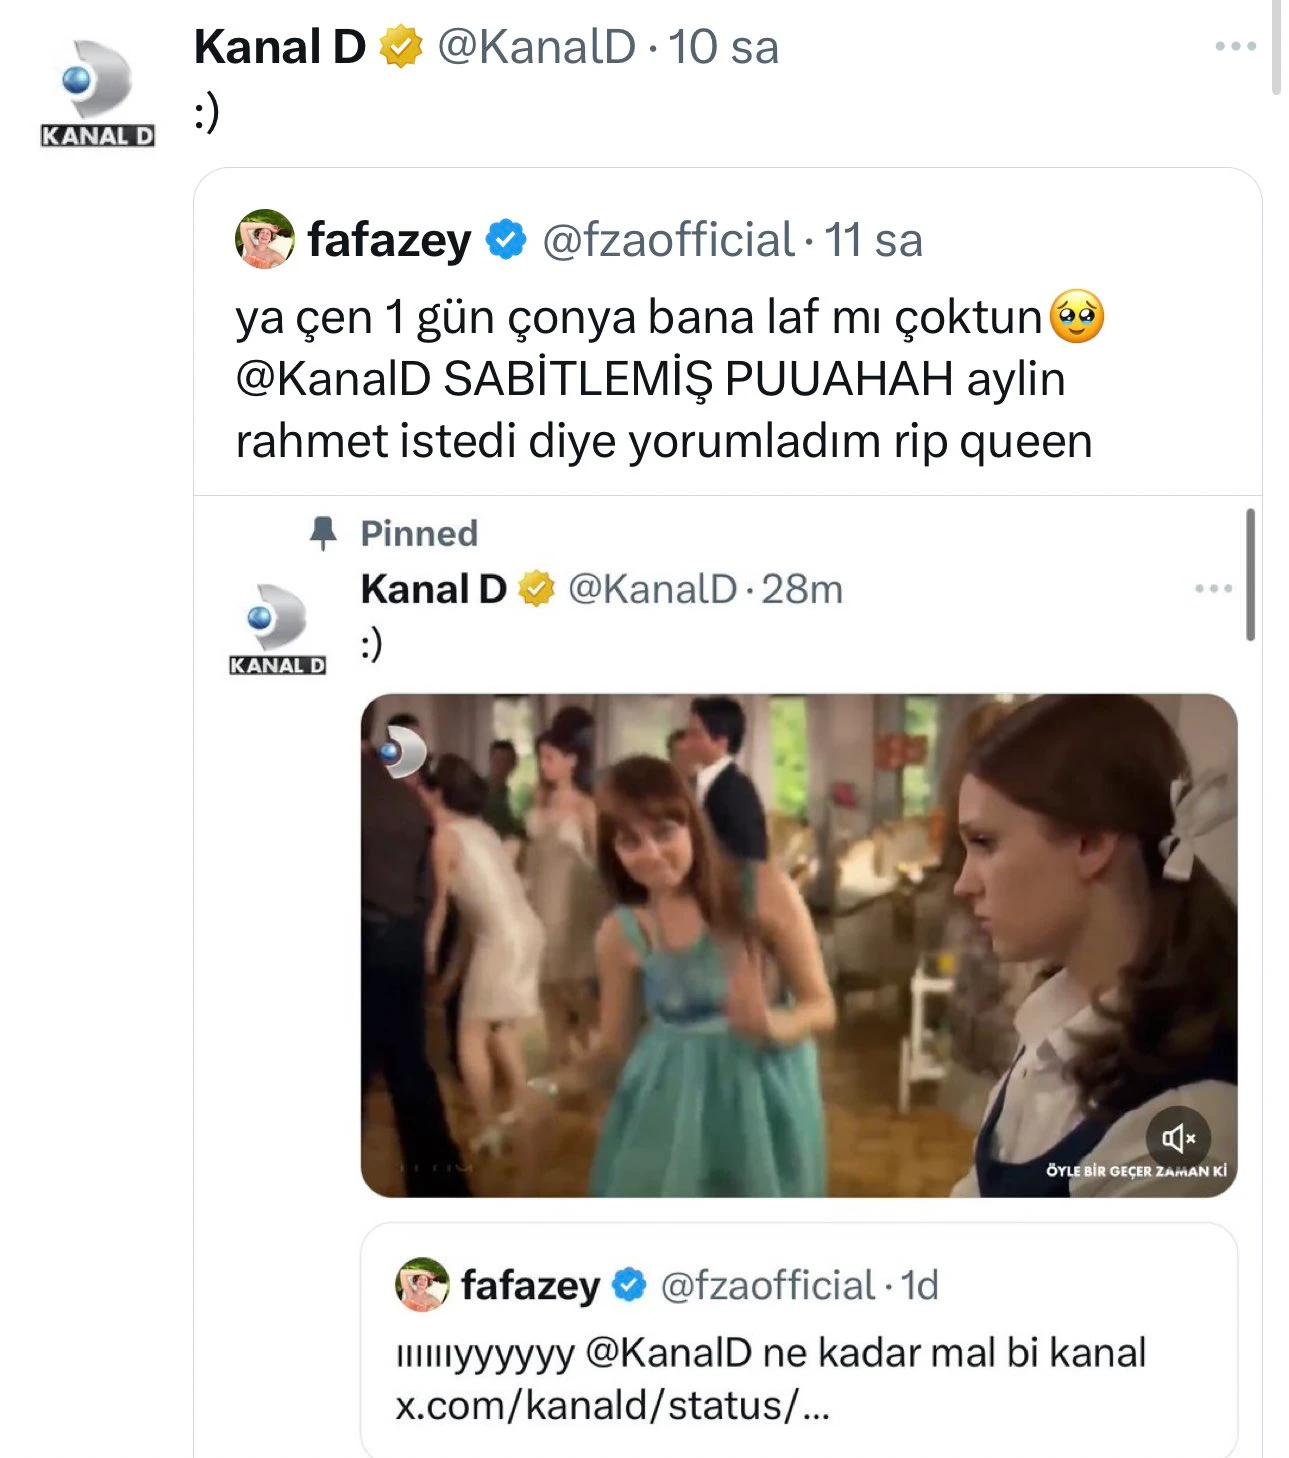The width and height of the screenshot is (1289, 1458).
Task: Click the Kanal D profile avatar at top
Action: point(97,94)
